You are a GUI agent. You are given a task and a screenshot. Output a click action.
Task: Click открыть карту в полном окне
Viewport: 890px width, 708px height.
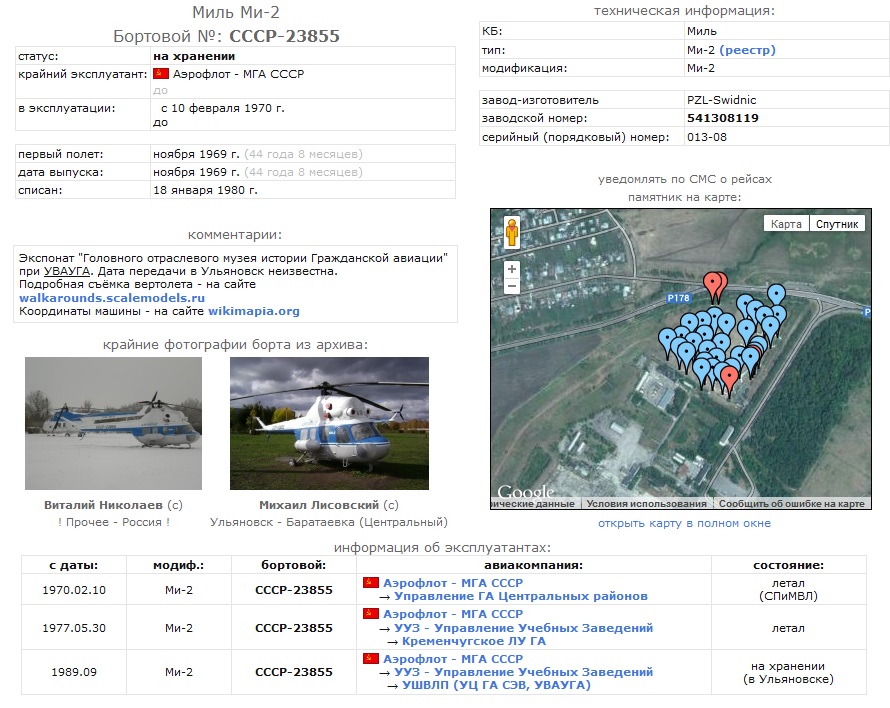[684, 523]
